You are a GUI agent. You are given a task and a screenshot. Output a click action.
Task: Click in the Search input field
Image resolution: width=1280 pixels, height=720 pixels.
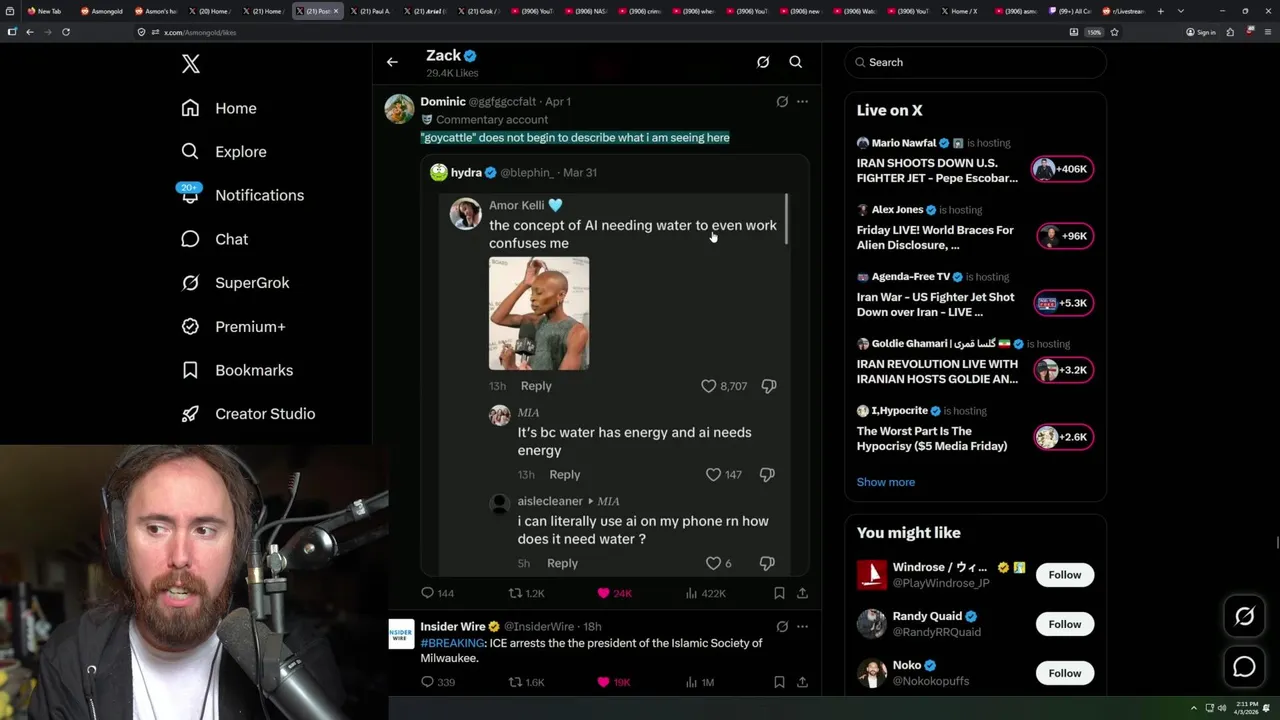[x=976, y=62]
